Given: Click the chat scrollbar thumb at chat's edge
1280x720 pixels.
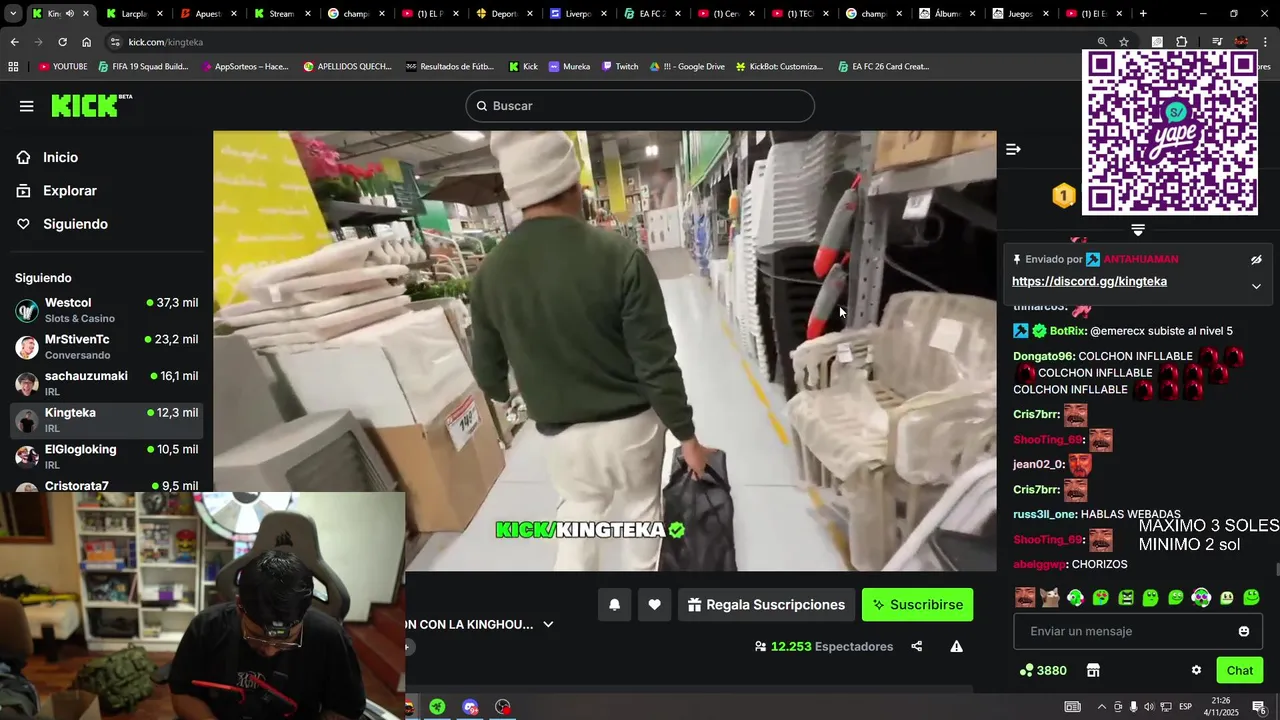Looking at the screenshot, I should (1277, 569).
